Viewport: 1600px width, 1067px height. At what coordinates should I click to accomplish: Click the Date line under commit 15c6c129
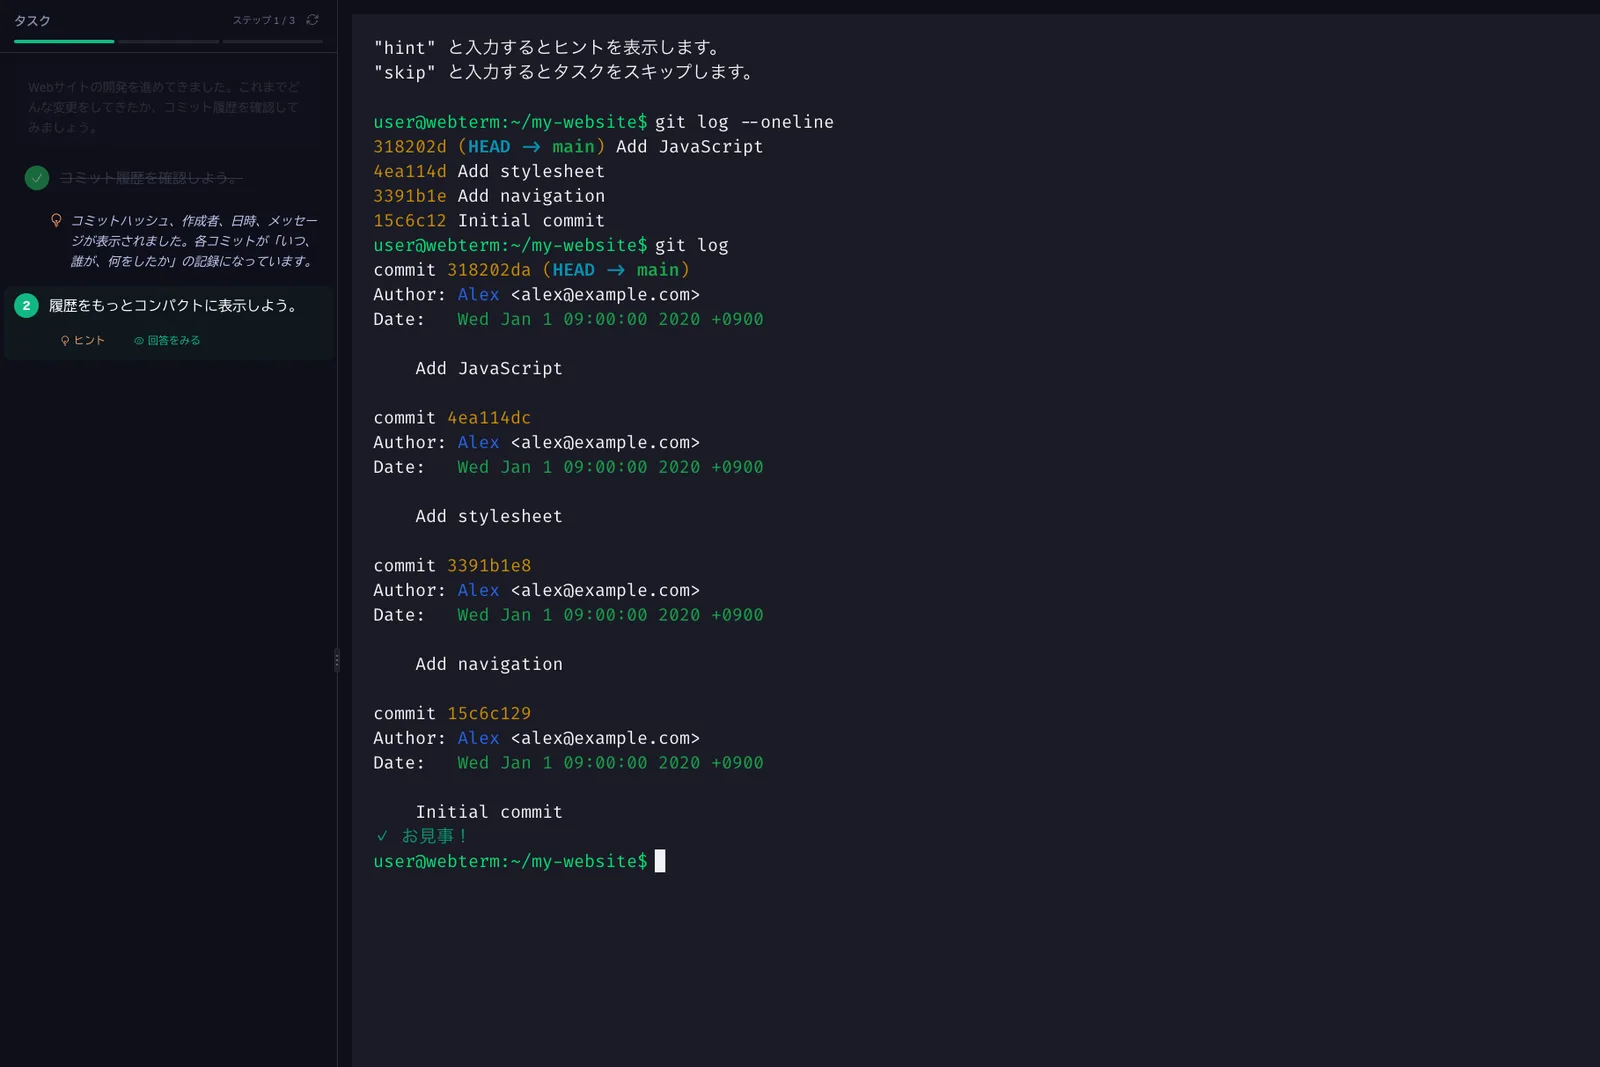568,763
